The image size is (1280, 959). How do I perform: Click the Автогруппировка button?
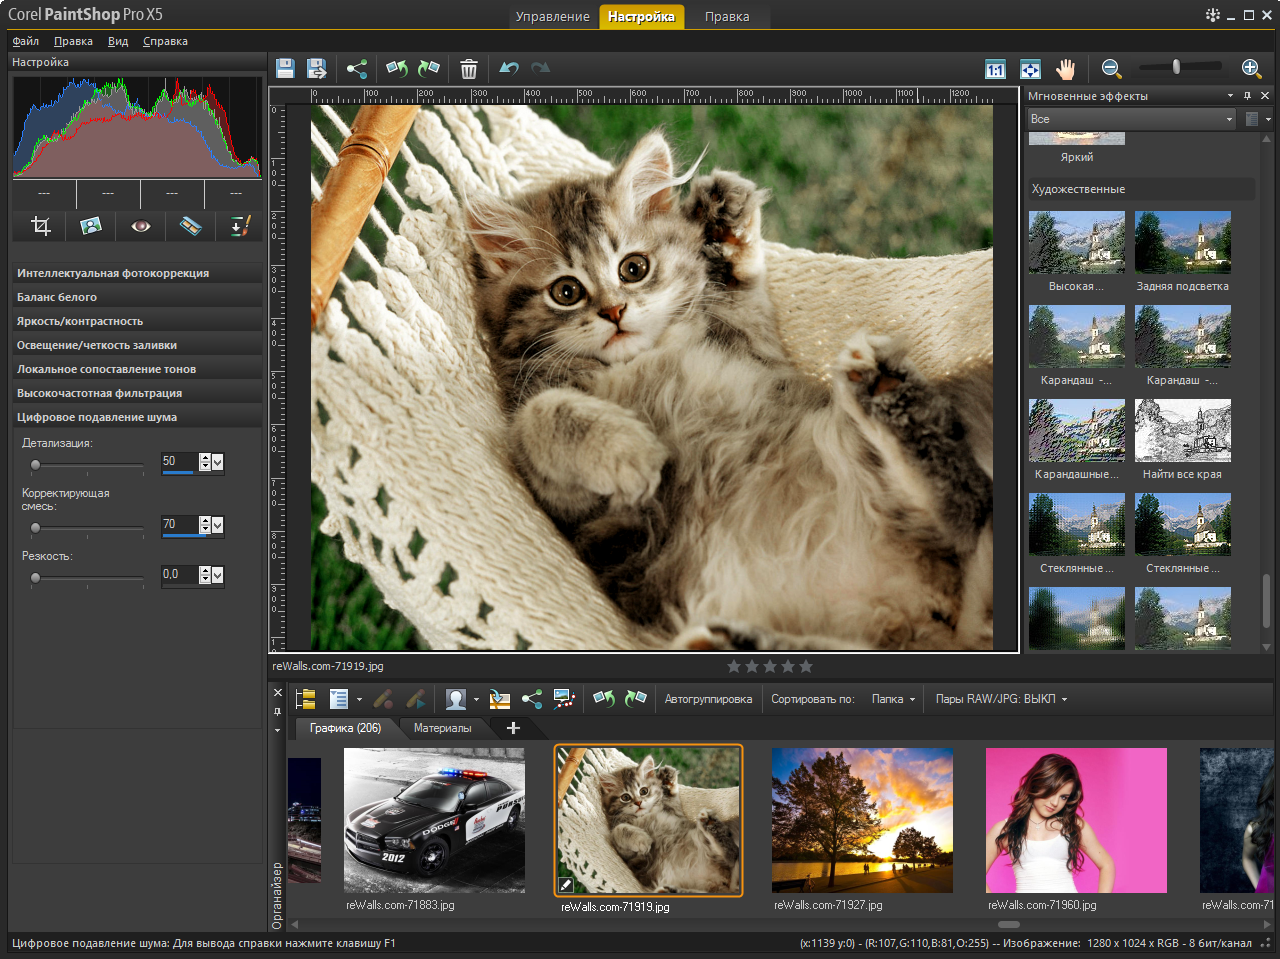pos(708,699)
